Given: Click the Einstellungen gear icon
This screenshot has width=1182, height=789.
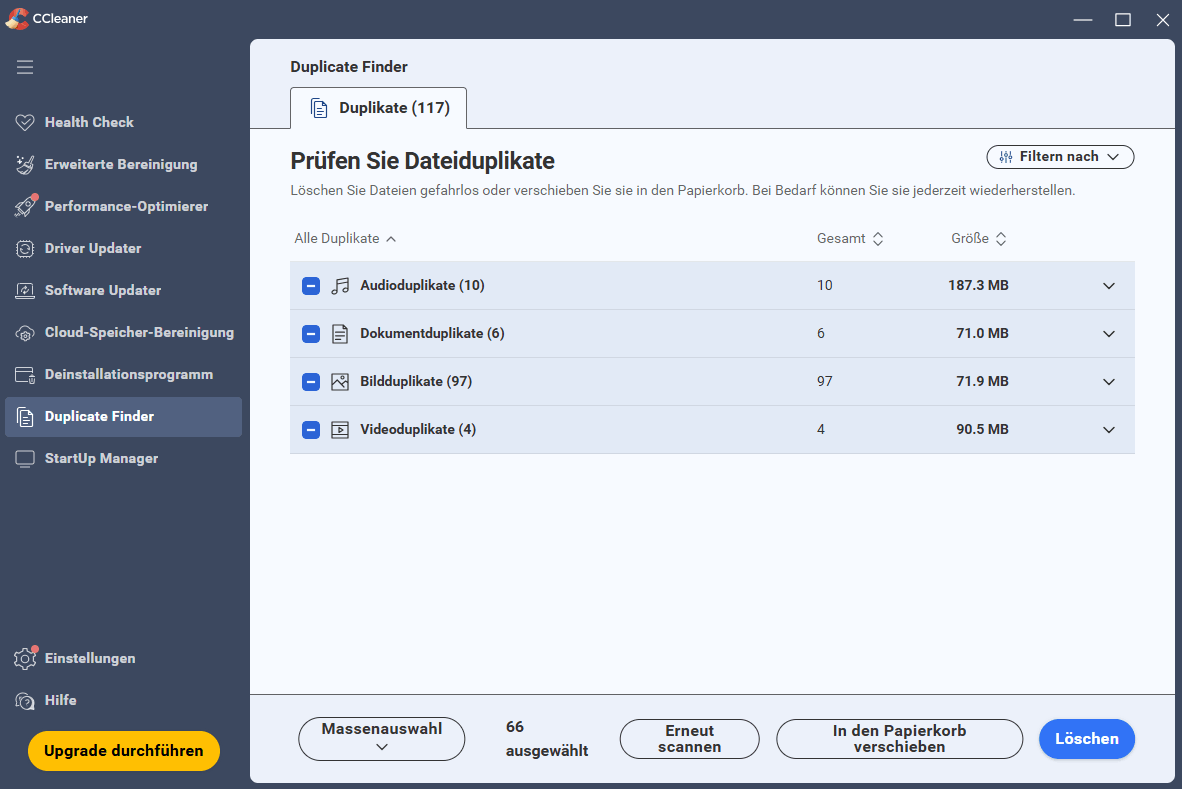Looking at the screenshot, I should click(25, 658).
